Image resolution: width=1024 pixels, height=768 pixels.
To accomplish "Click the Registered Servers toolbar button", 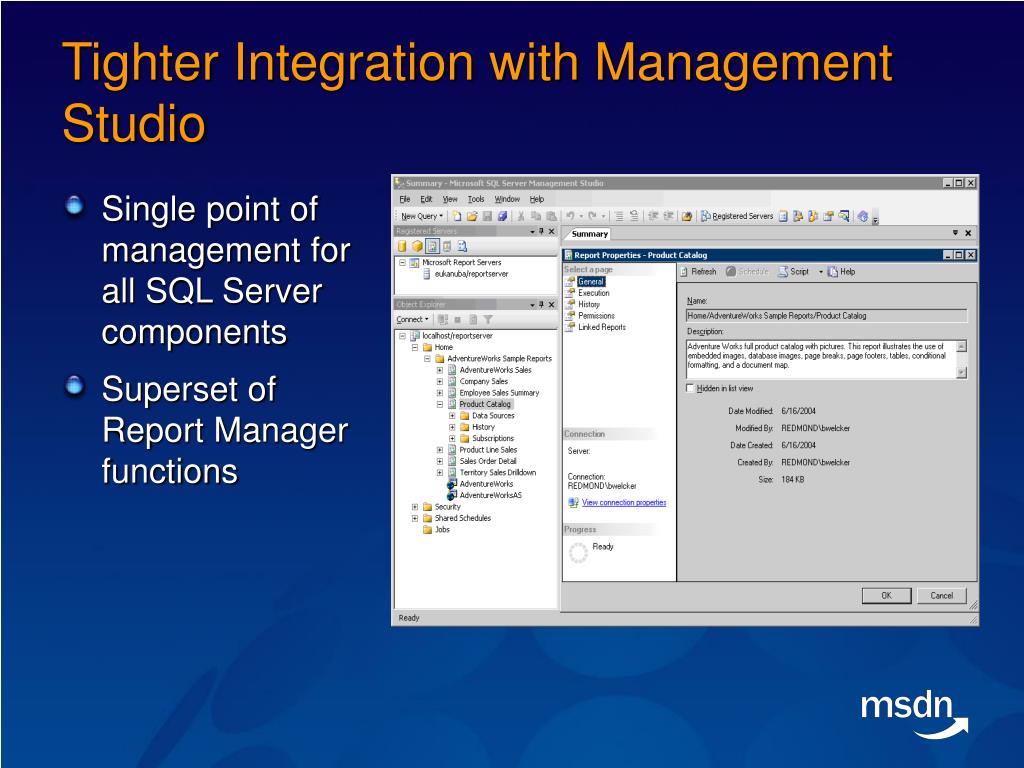I will point(737,216).
